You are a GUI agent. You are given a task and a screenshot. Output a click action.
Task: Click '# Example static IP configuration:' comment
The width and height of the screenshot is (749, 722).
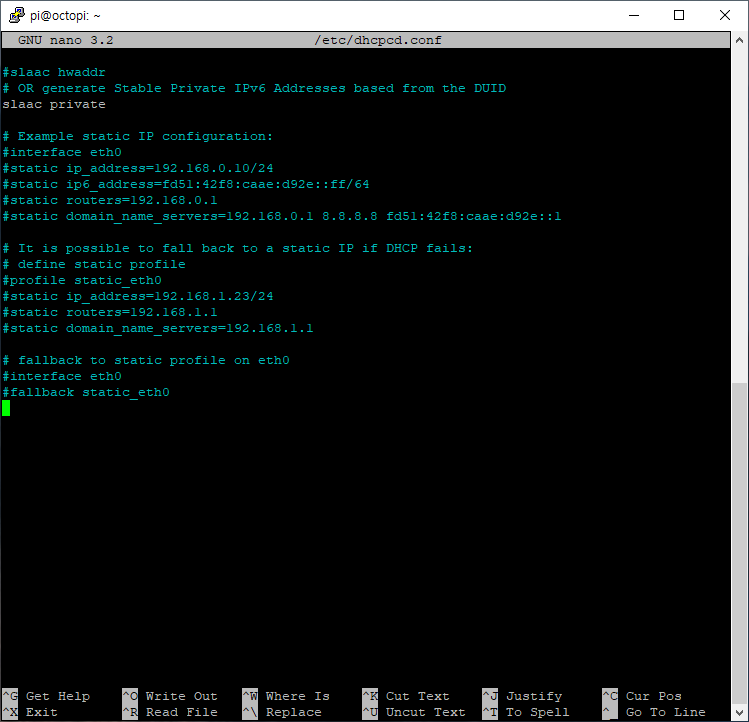(138, 136)
